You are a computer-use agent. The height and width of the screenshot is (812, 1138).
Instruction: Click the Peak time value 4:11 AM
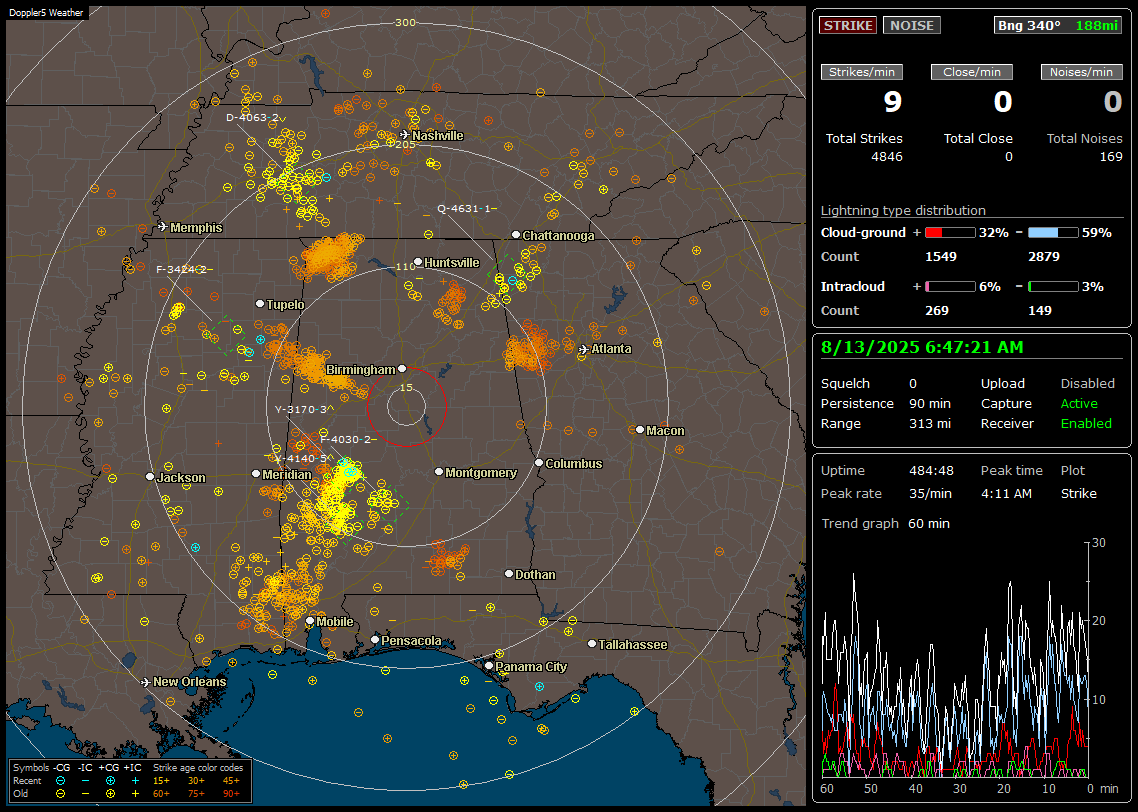(x=1006, y=493)
